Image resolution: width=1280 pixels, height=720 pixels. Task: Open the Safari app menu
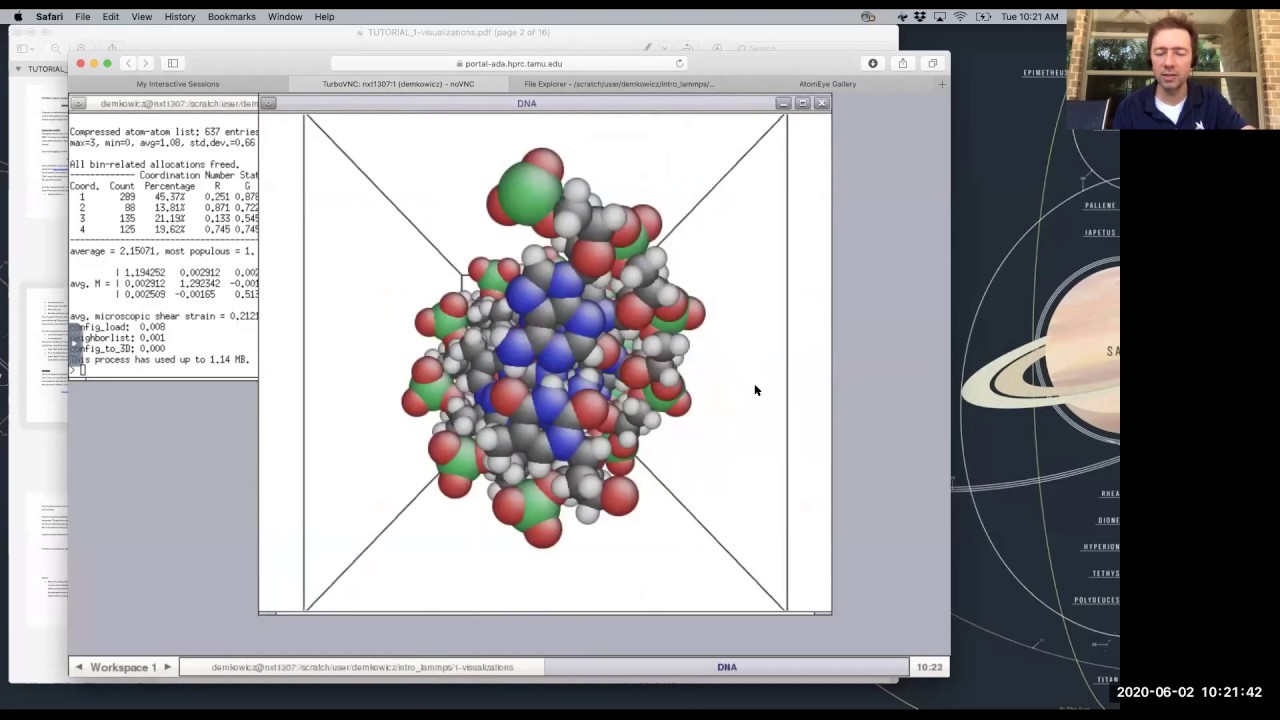[x=49, y=16]
